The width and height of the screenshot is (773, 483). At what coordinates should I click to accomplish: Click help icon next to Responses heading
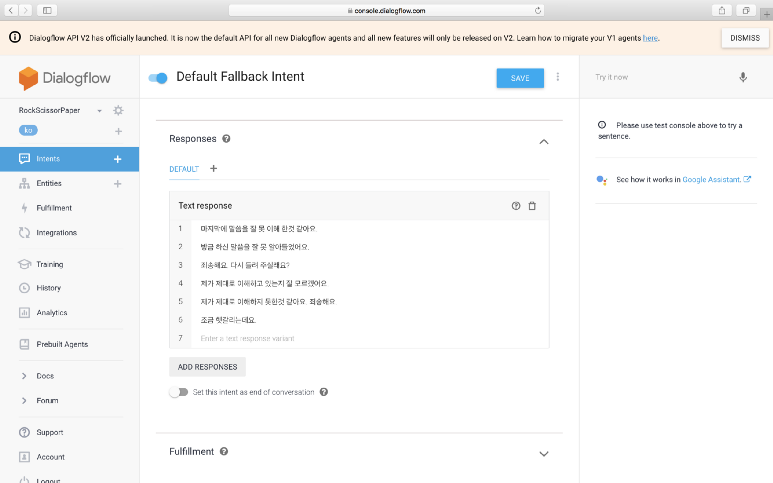click(226, 139)
